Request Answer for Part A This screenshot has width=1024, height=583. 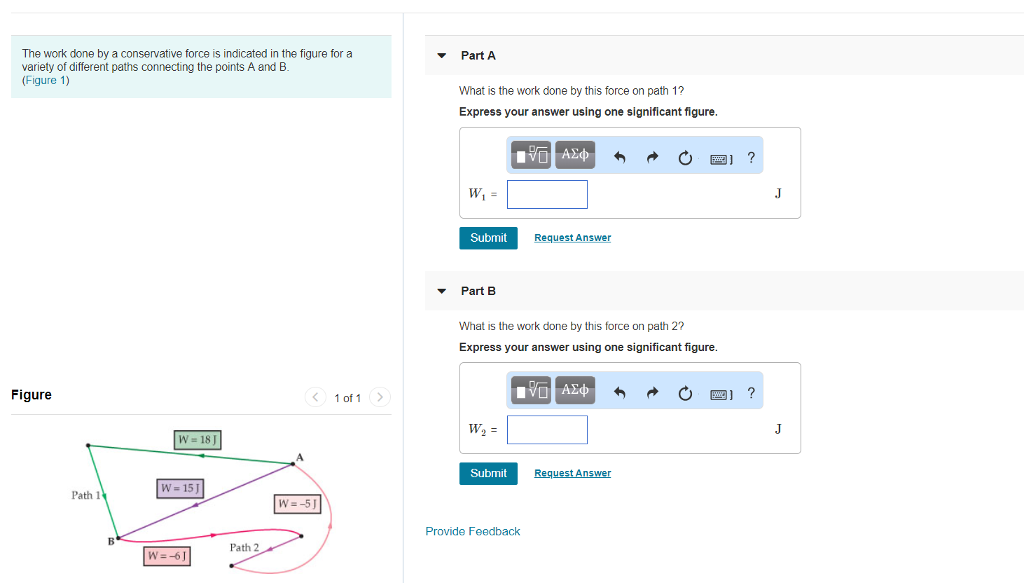572,237
